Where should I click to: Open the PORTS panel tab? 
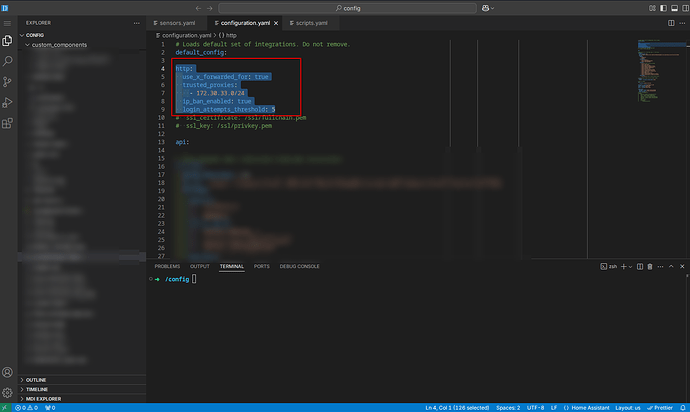(261, 266)
